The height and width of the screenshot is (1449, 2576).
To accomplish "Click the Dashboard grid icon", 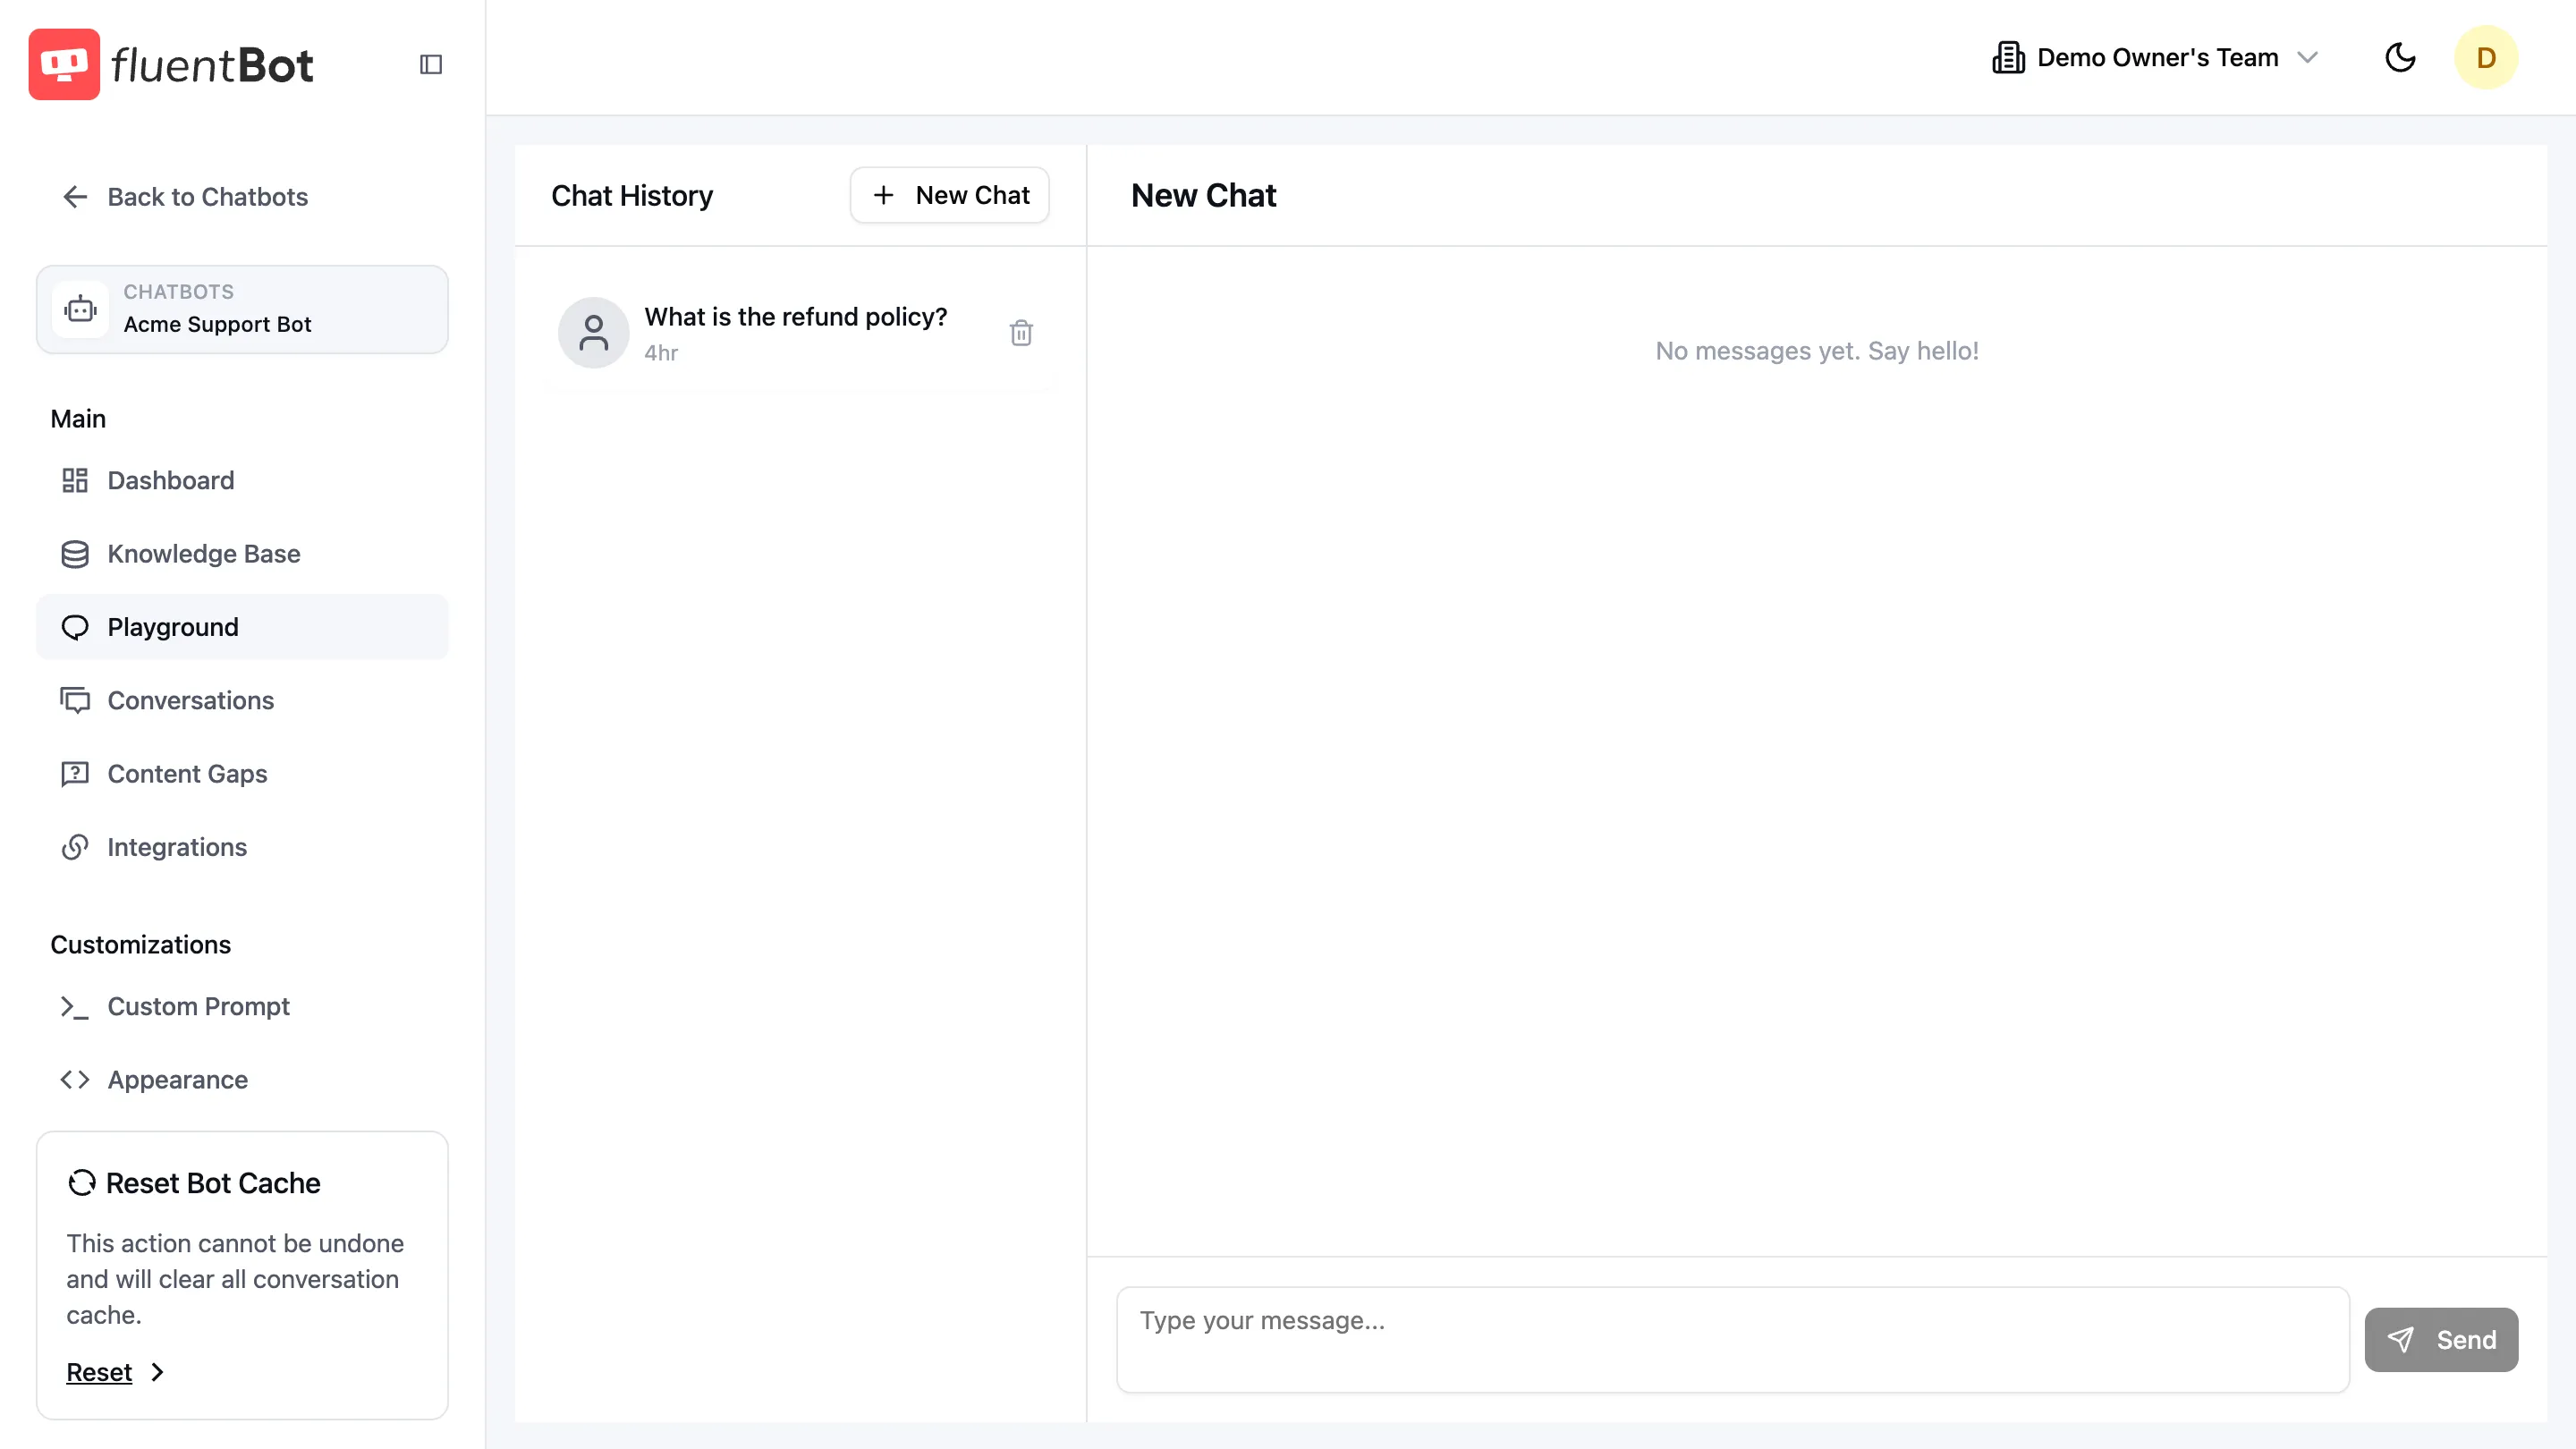I will coord(75,481).
